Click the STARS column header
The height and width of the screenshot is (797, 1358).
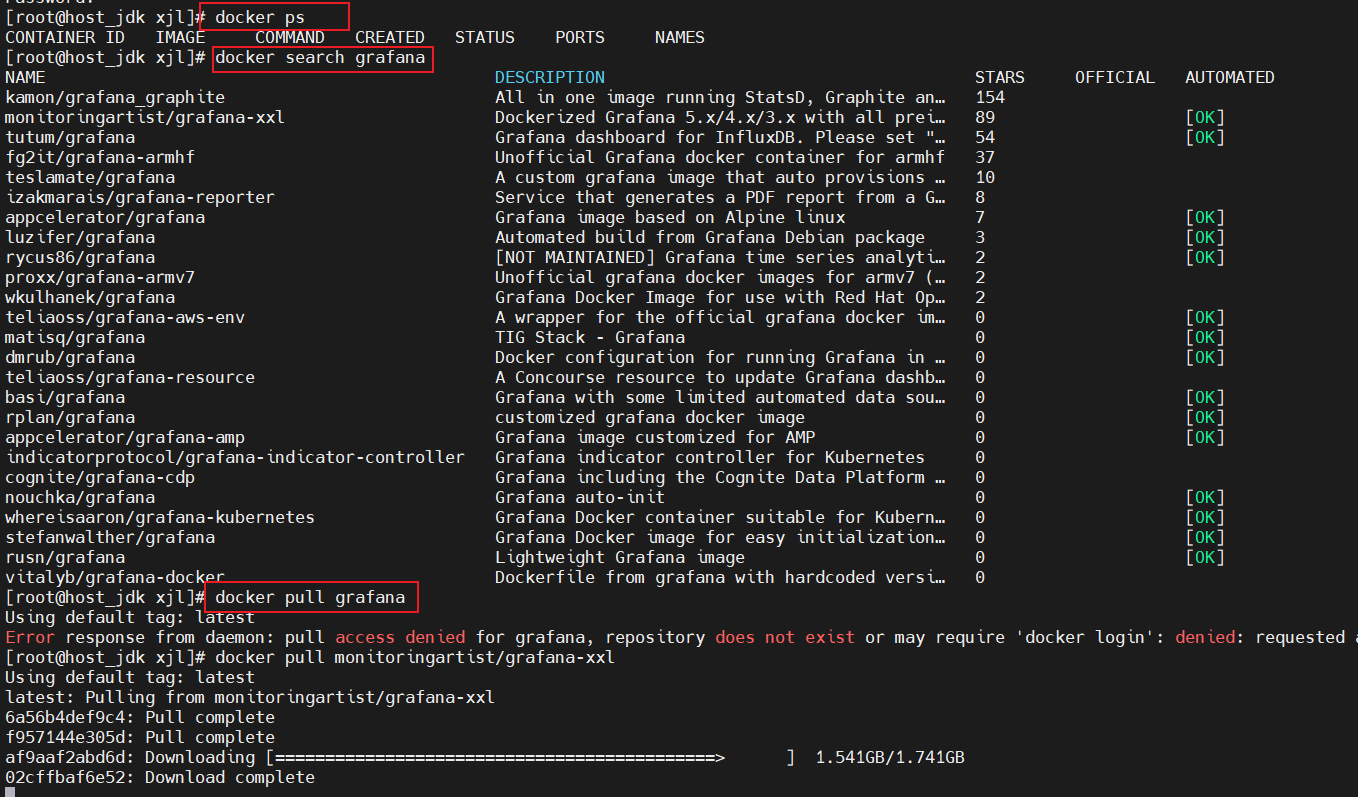1000,77
